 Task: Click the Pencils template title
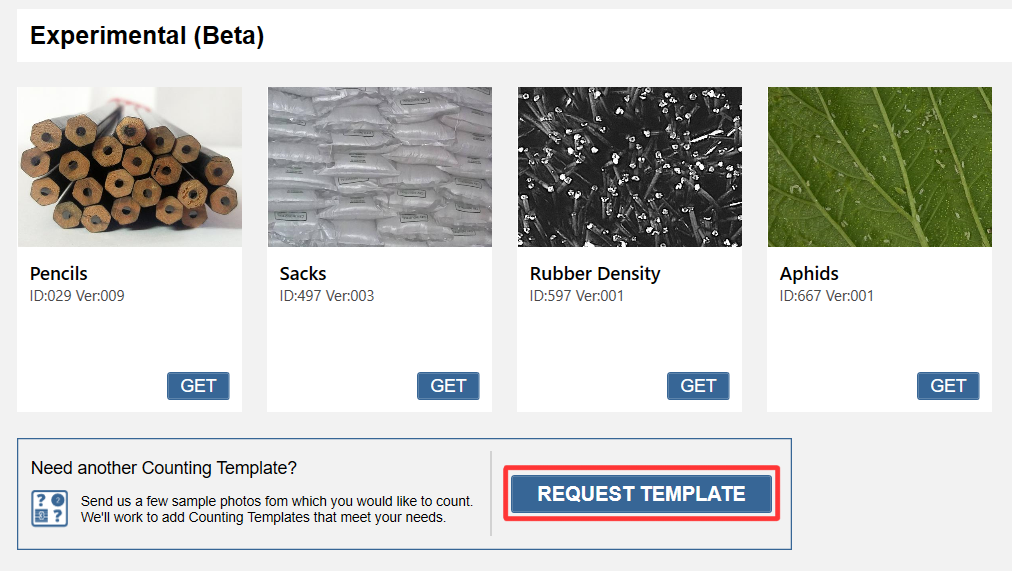pos(59,274)
